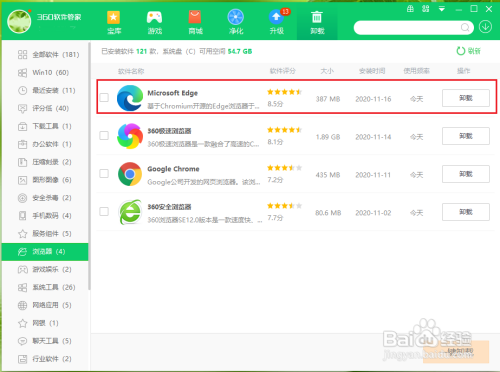
Task: Uninstall Microsoft Edge via its 卸载 button
Action: (x=466, y=98)
